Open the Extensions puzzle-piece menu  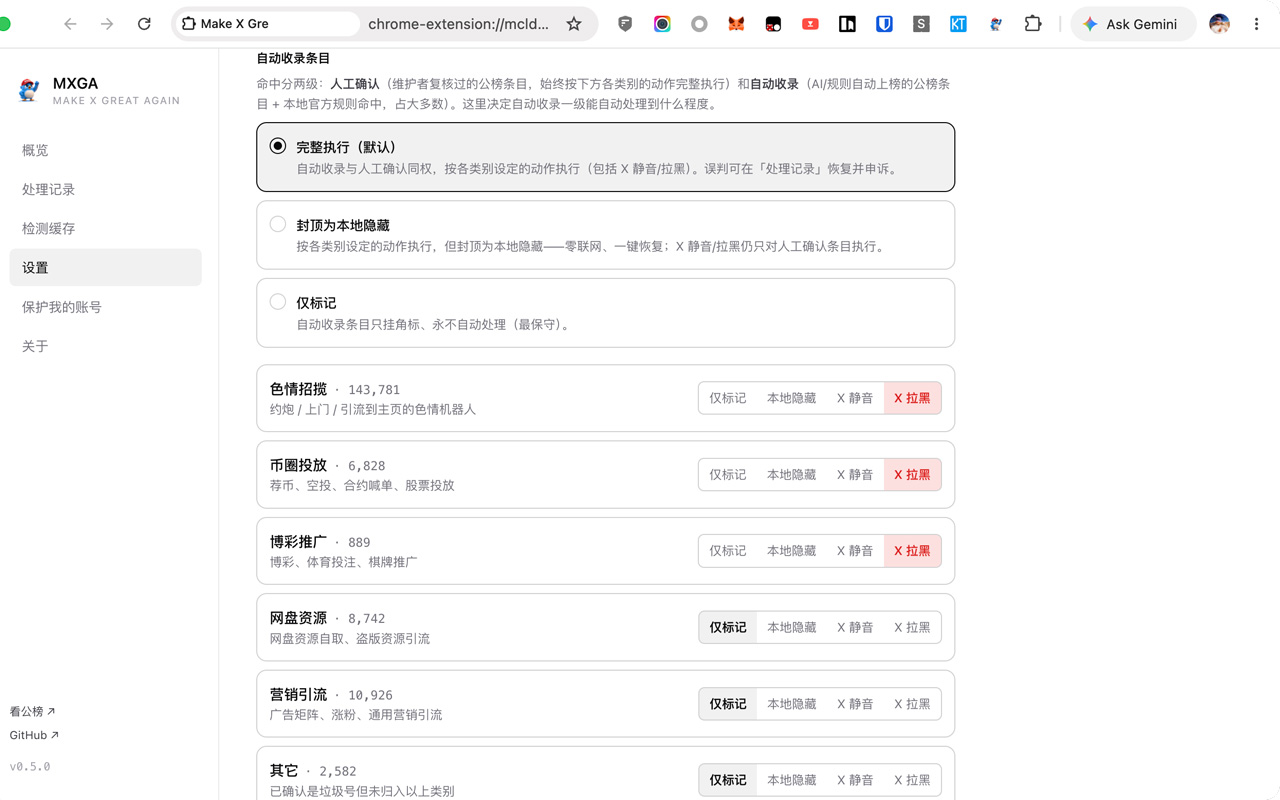(1033, 24)
